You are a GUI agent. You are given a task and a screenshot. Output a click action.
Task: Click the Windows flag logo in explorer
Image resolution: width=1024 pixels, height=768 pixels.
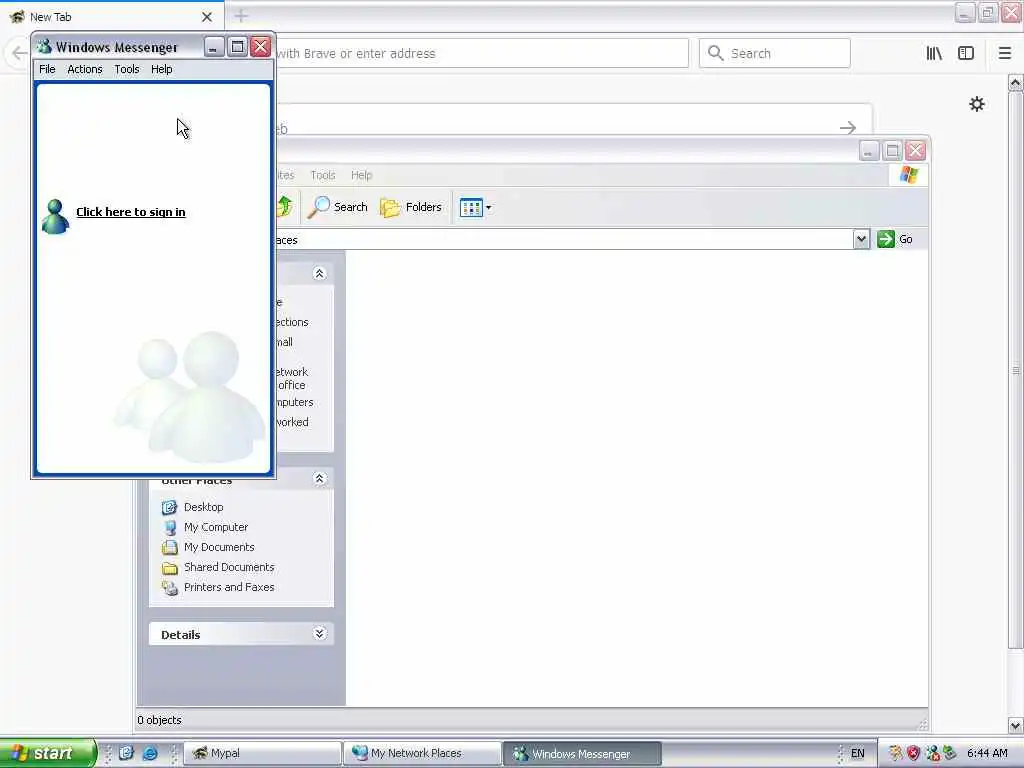pyautogui.click(x=908, y=175)
